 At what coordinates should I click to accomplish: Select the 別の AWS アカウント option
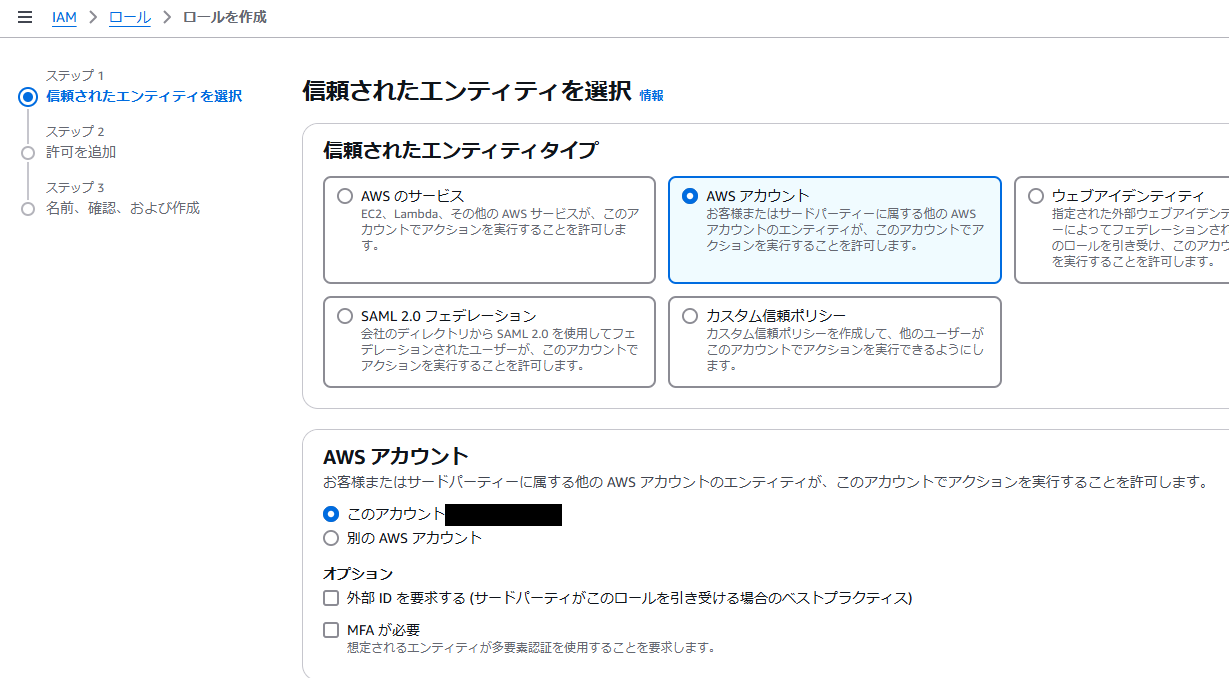(331, 537)
